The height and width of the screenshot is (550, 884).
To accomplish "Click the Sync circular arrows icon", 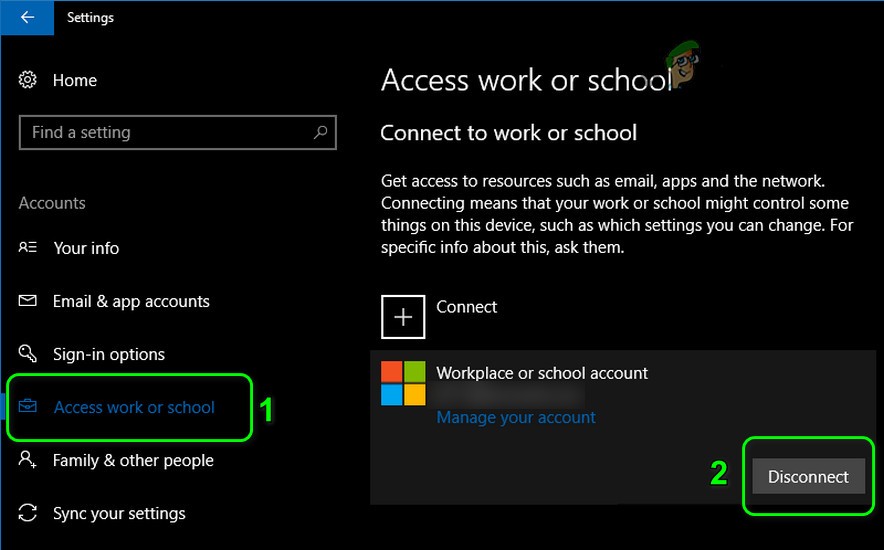I will tap(28, 513).
